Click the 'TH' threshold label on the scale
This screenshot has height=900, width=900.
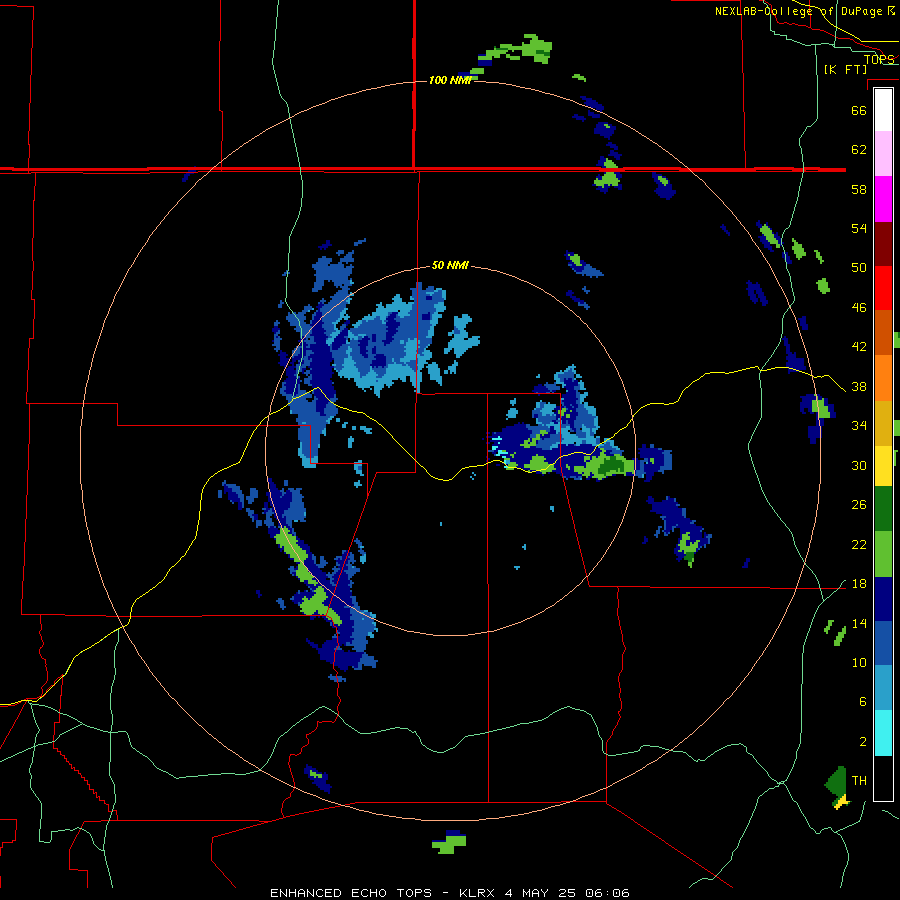tap(859, 781)
